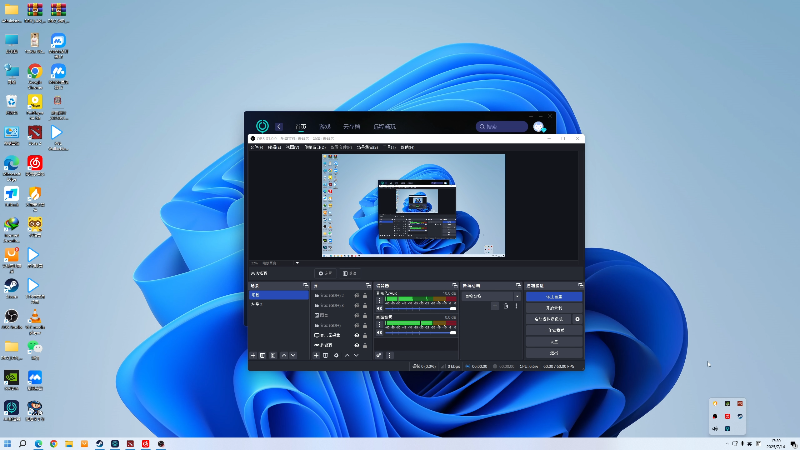Image resolution: width=800 pixels, height=450 pixels.
Task: Add a scene transition in Transitions dock
Action: point(495,306)
